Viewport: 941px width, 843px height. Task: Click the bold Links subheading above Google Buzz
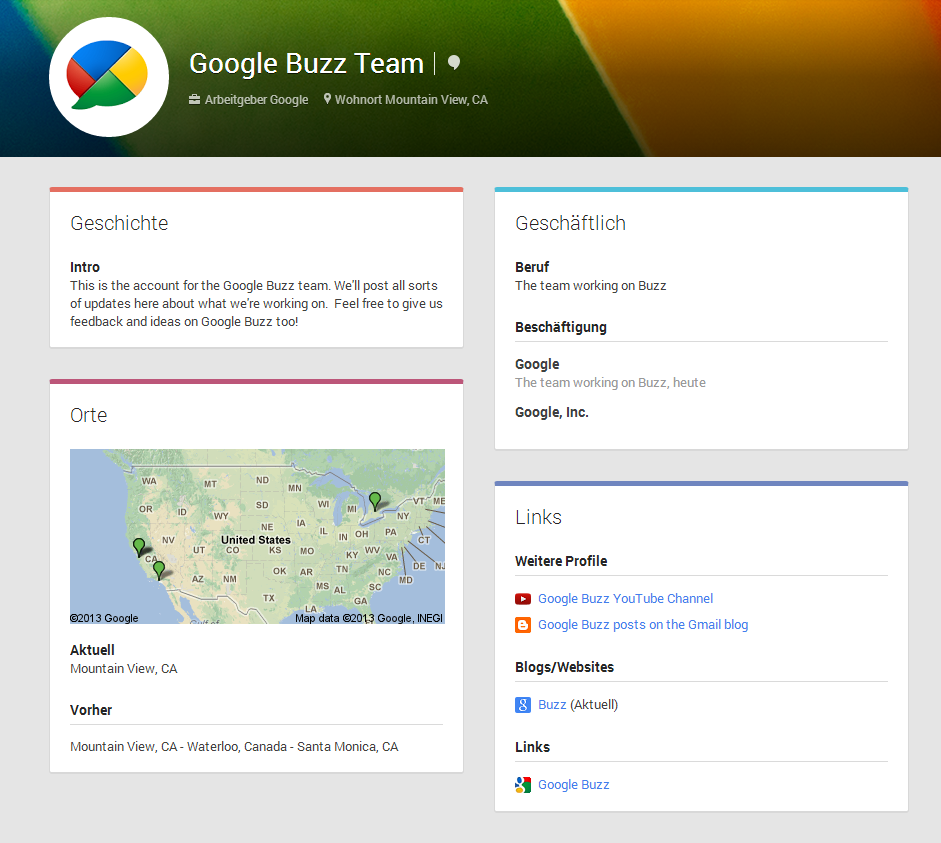(x=532, y=747)
